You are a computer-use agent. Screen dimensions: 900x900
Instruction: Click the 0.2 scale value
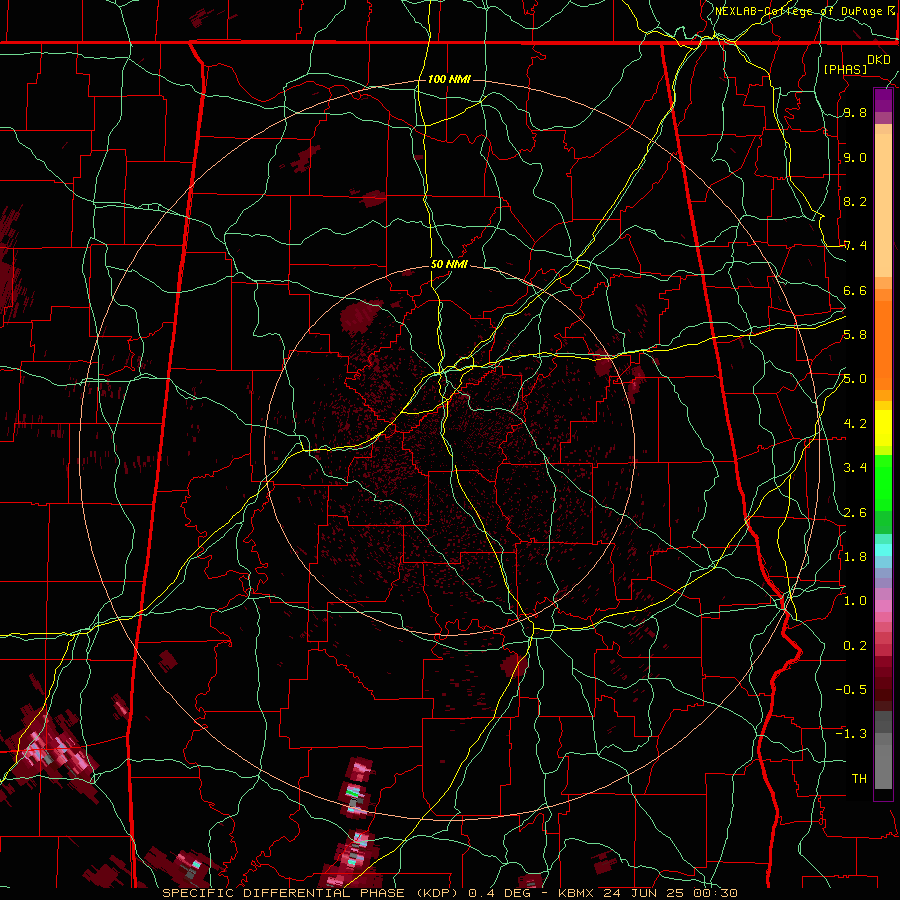[x=855, y=646]
